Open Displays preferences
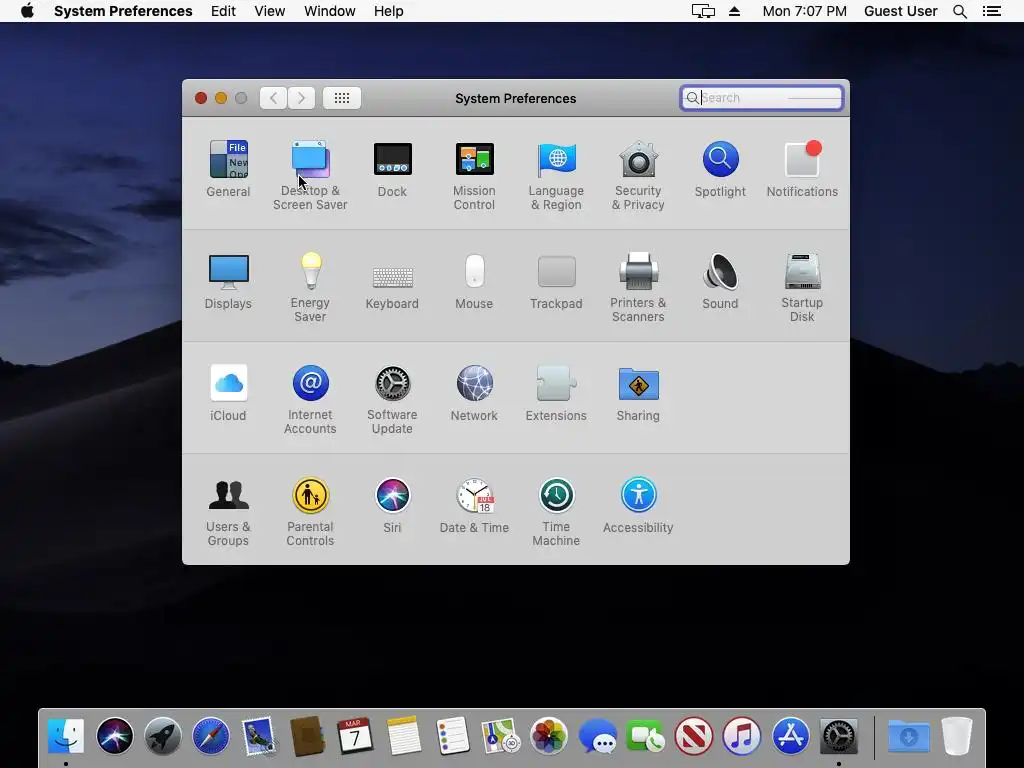This screenshot has width=1024, height=768. click(228, 281)
